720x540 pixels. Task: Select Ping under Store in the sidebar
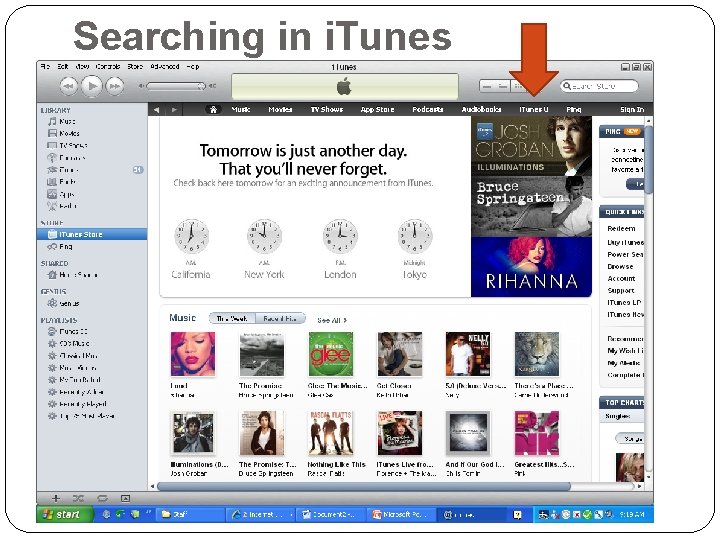66,247
